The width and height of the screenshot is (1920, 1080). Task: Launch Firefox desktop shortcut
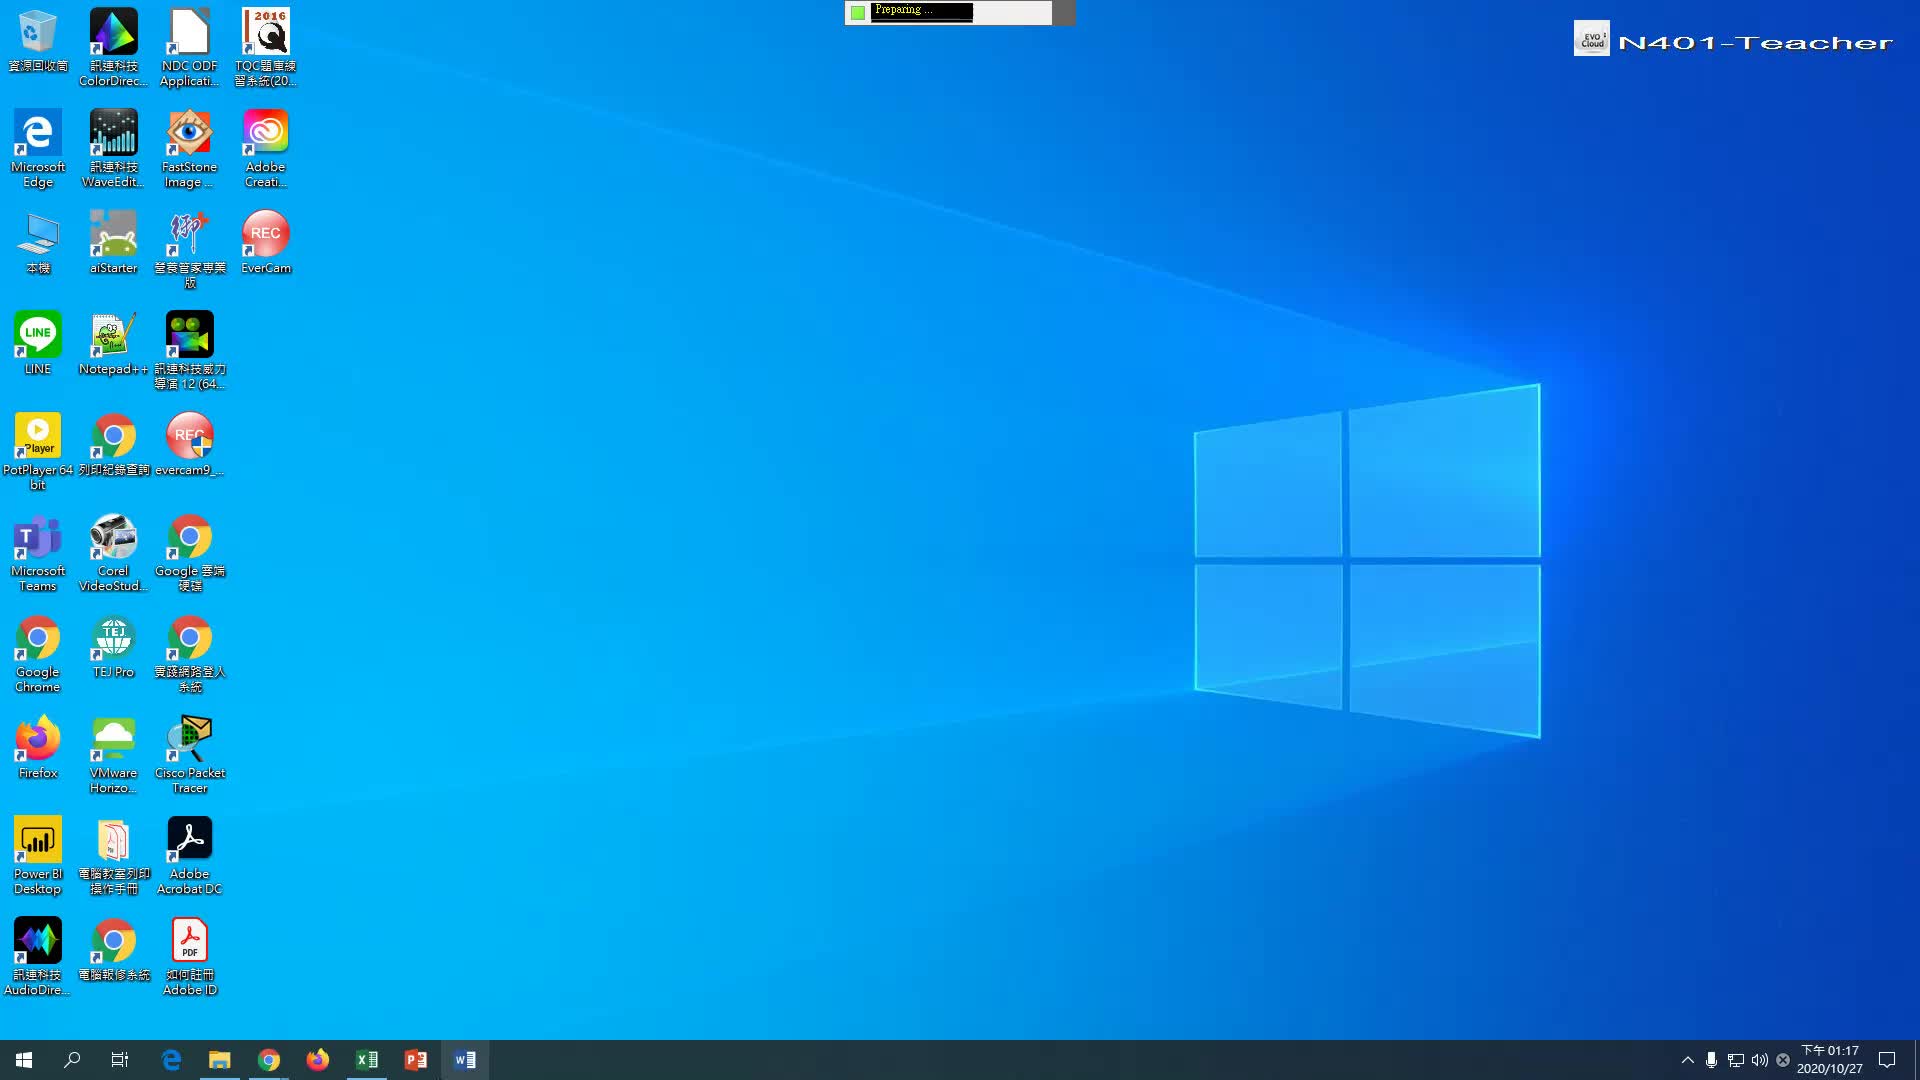coord(38,747)
